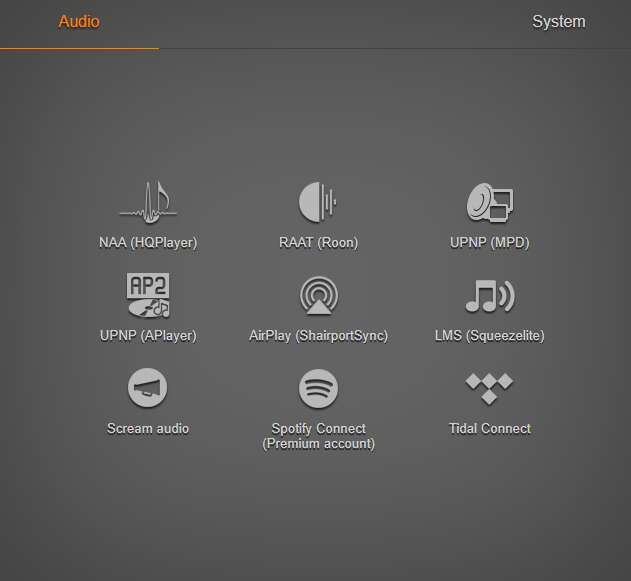Click the NAA (HQPlayer) text label
631x581 pixels.
tap(148, 243)
